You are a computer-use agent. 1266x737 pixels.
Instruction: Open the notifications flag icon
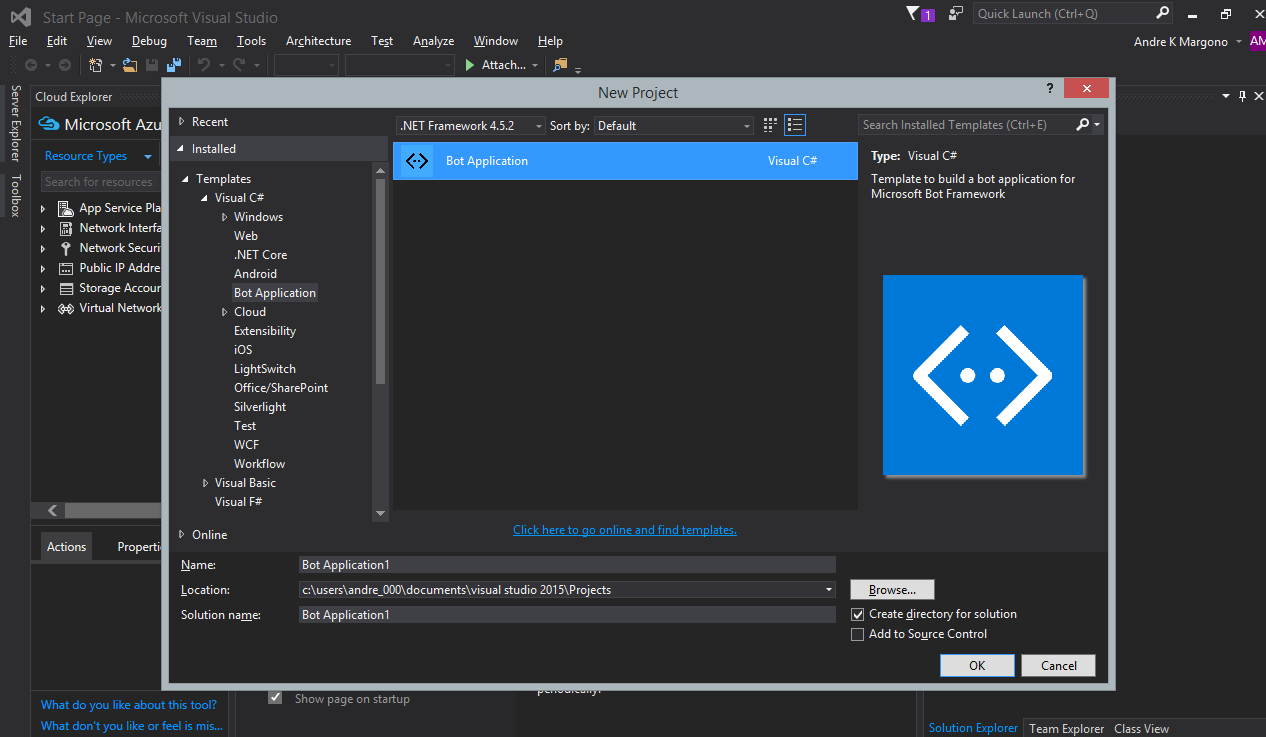coord(912,13)
